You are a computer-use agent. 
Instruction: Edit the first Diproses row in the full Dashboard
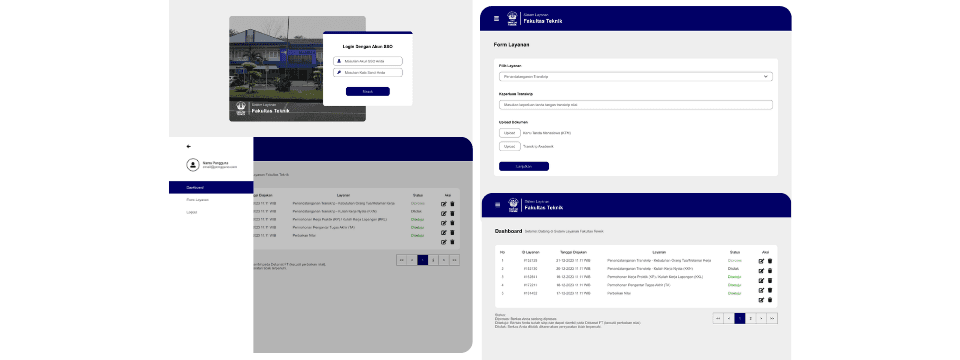pos(761,261)
